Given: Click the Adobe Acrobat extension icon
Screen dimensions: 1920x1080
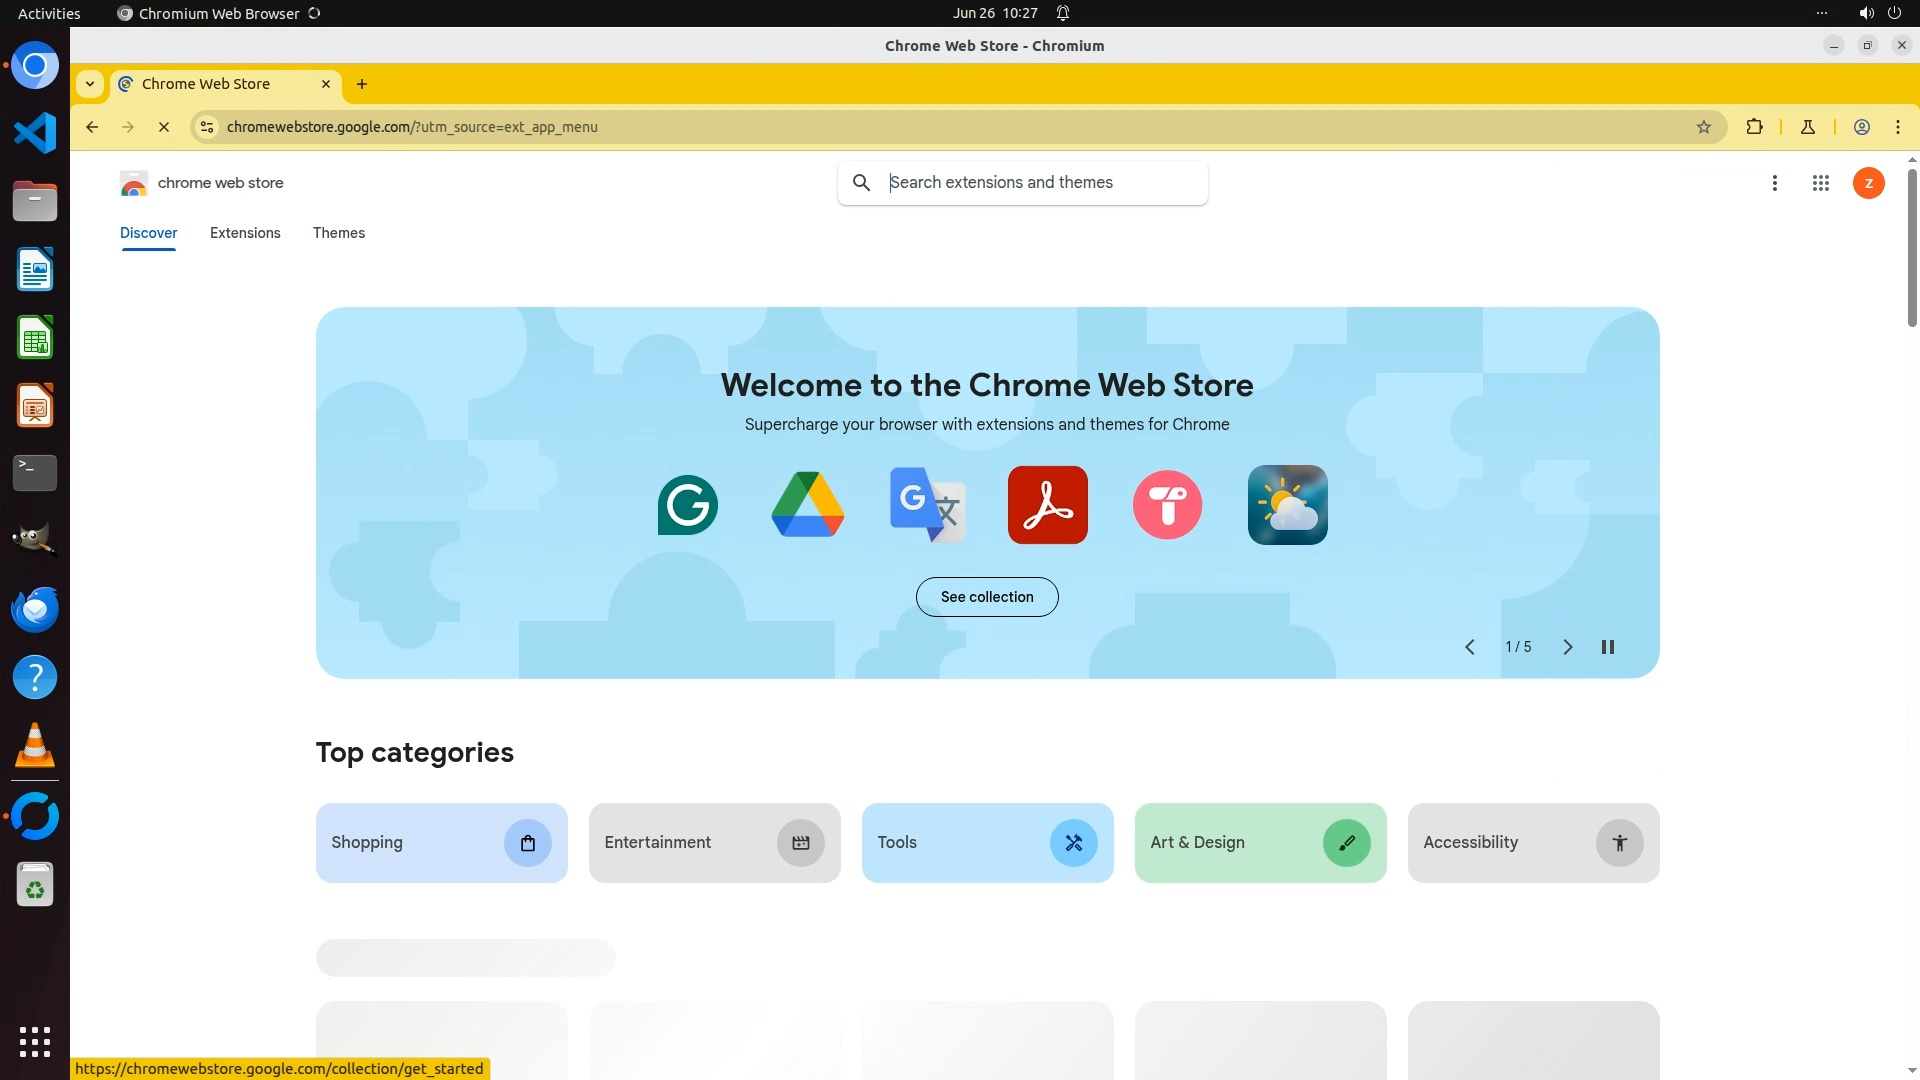Looking at the screenshot, I should coord(1047,505).
